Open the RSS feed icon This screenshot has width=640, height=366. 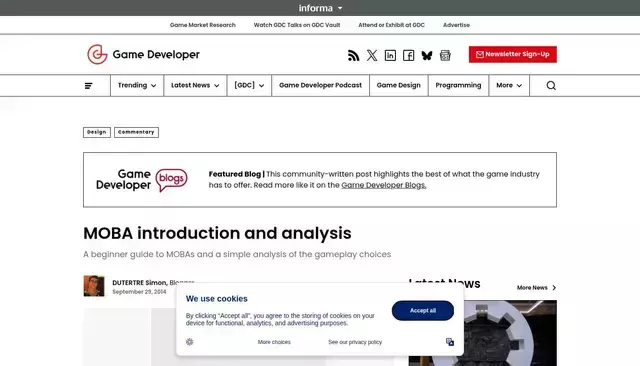coord(353,55)
